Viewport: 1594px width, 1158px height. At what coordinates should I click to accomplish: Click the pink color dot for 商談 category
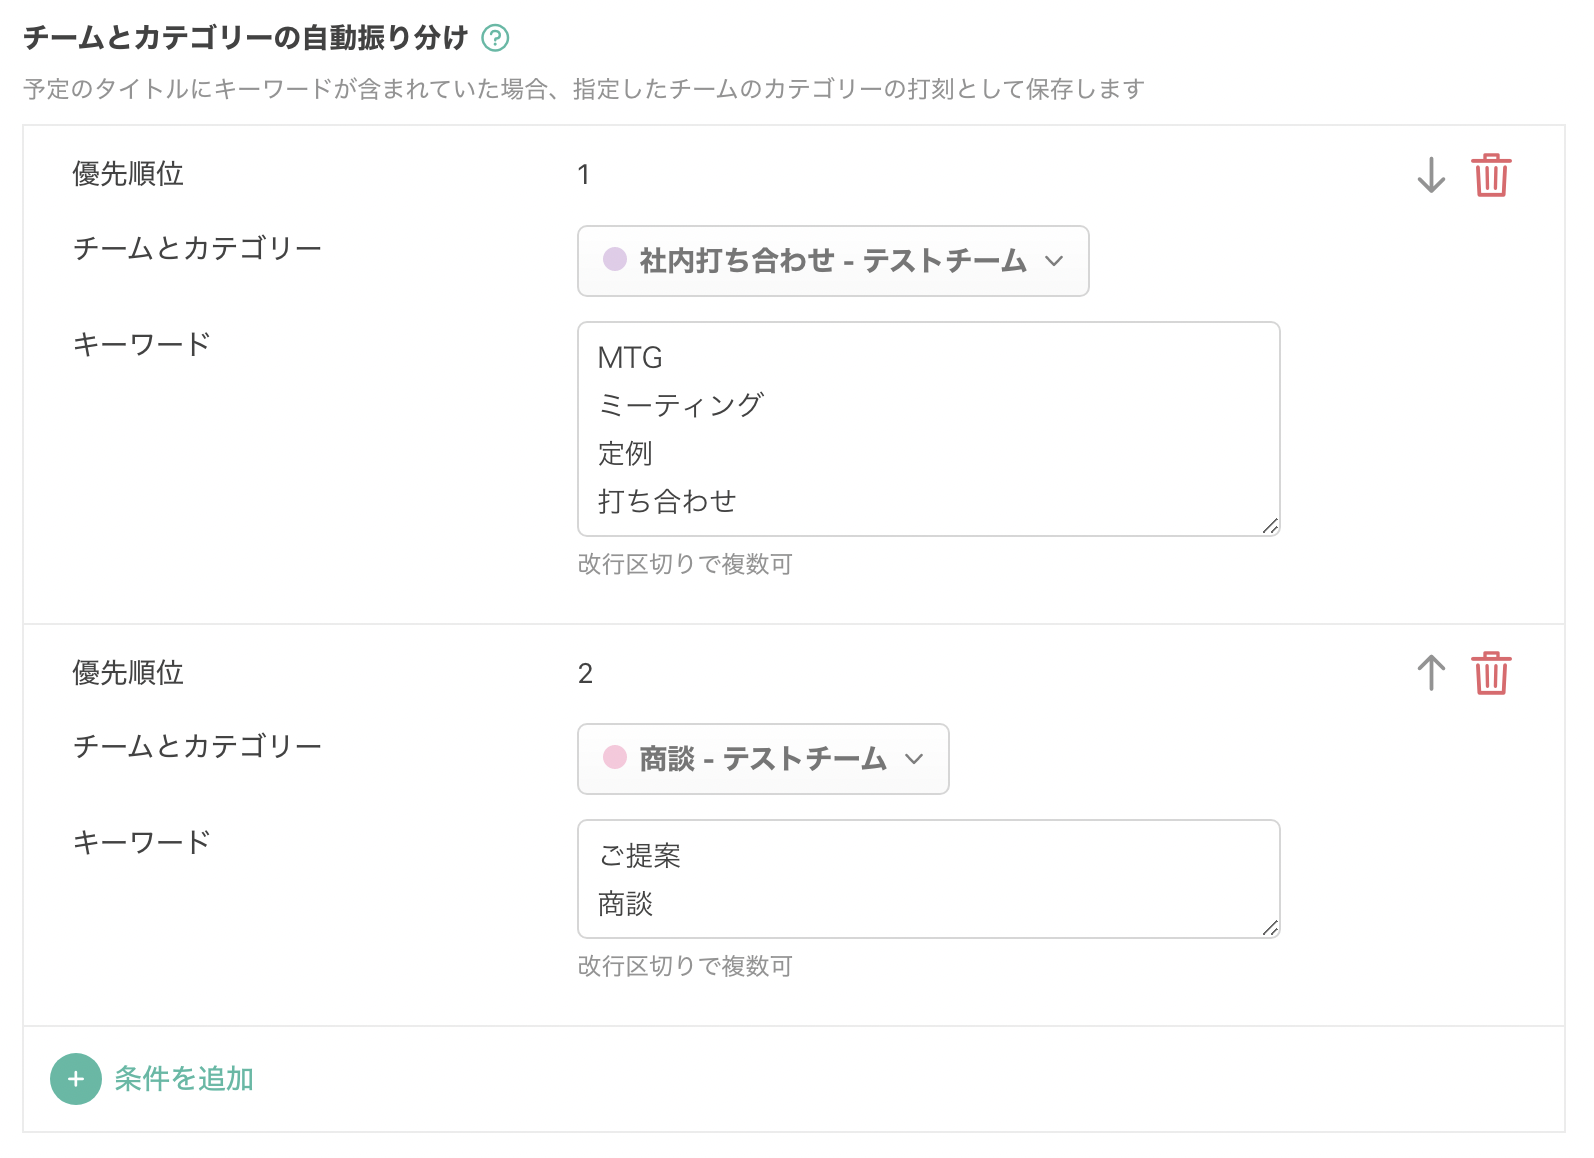615,758
